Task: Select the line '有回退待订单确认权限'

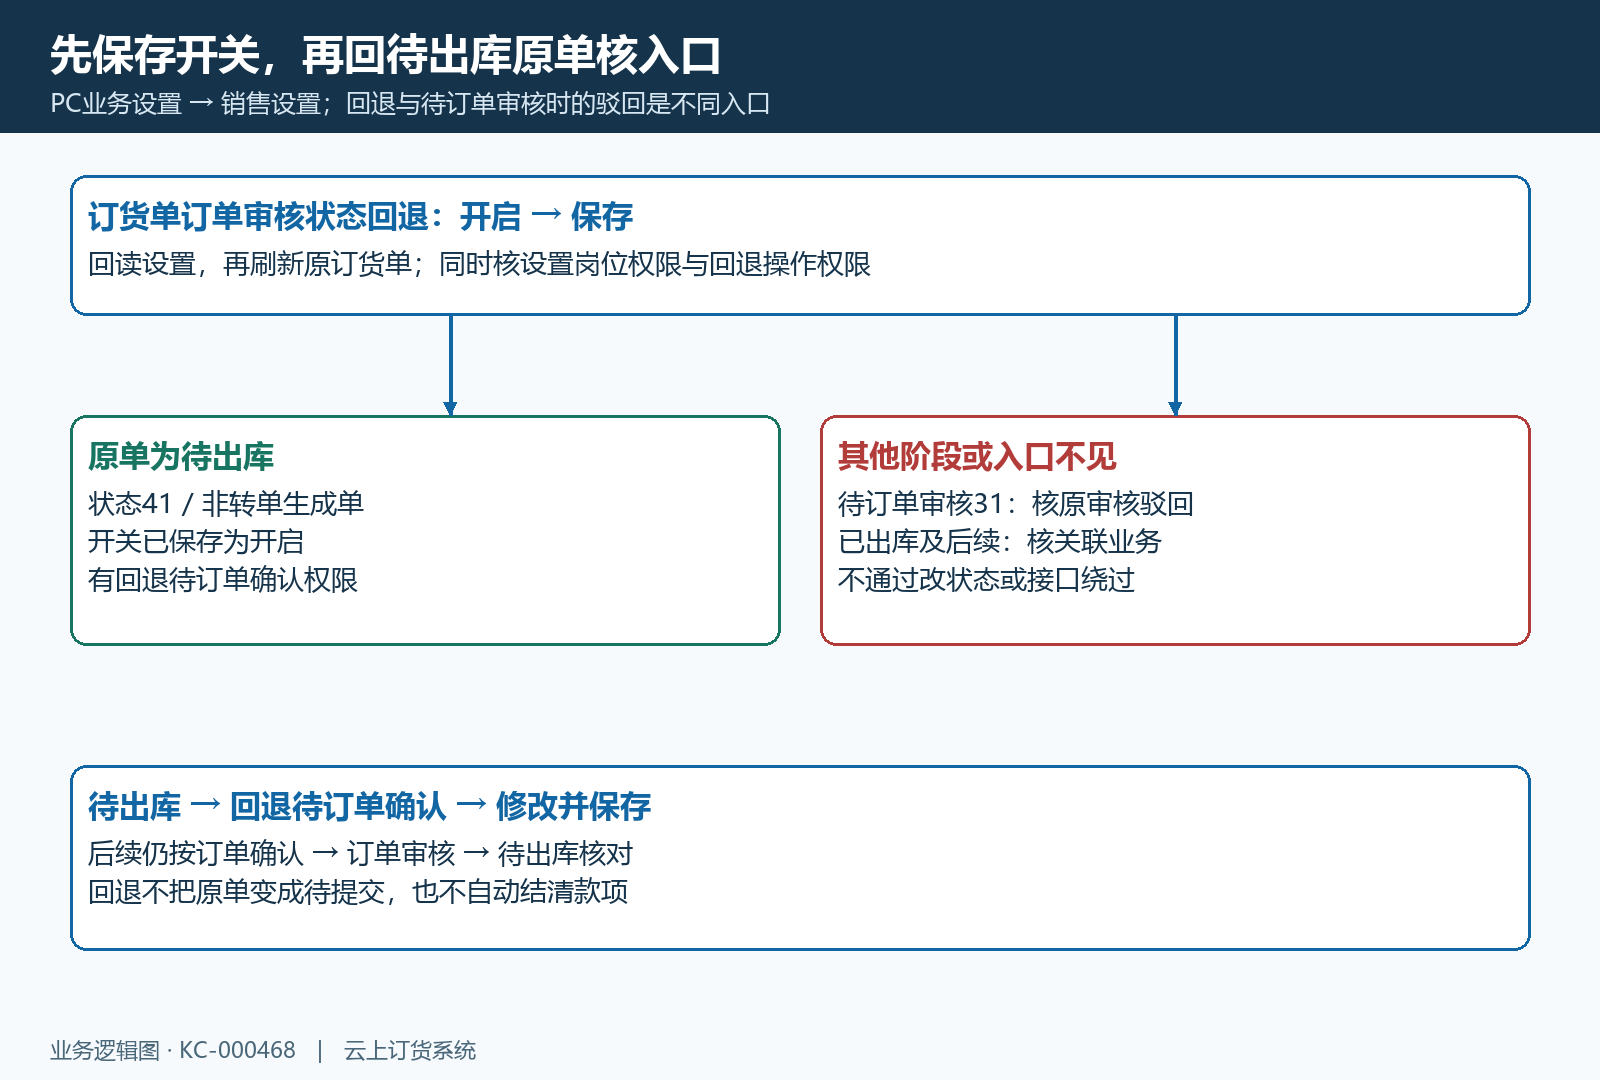Action: pyautogui.click(x=223, y=579)
